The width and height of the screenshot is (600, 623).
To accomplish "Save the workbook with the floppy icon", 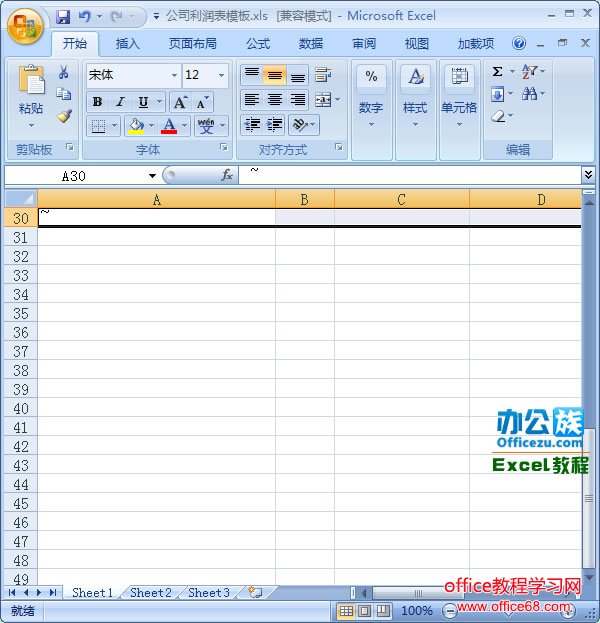I will 63,17.
